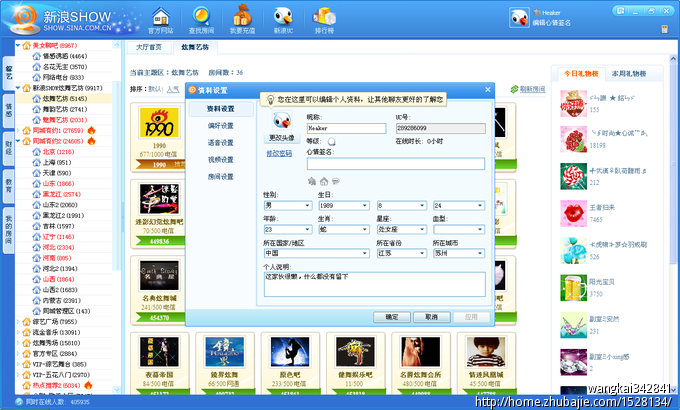Click the 修改密码 link

279,153
